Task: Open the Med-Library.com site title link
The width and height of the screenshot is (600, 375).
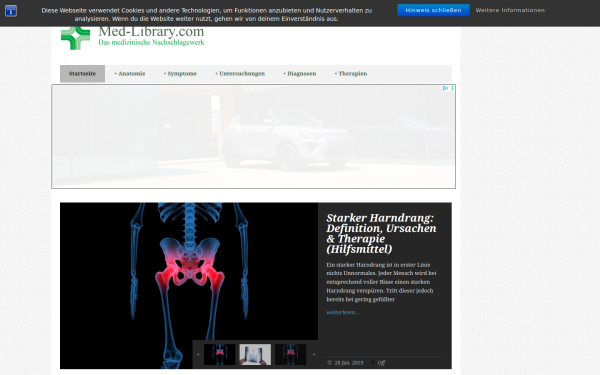Action: [x=151, y=32]
